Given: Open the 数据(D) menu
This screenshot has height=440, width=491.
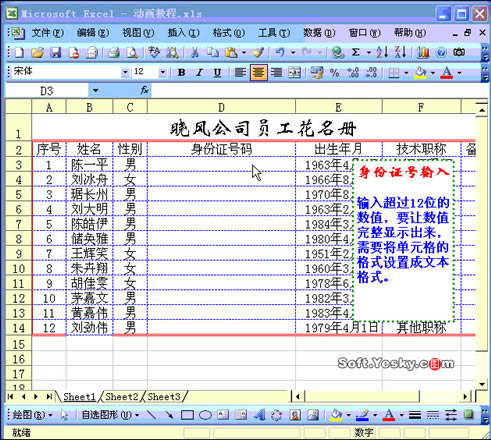Looking at the screenshot, I should click(319, 33).
